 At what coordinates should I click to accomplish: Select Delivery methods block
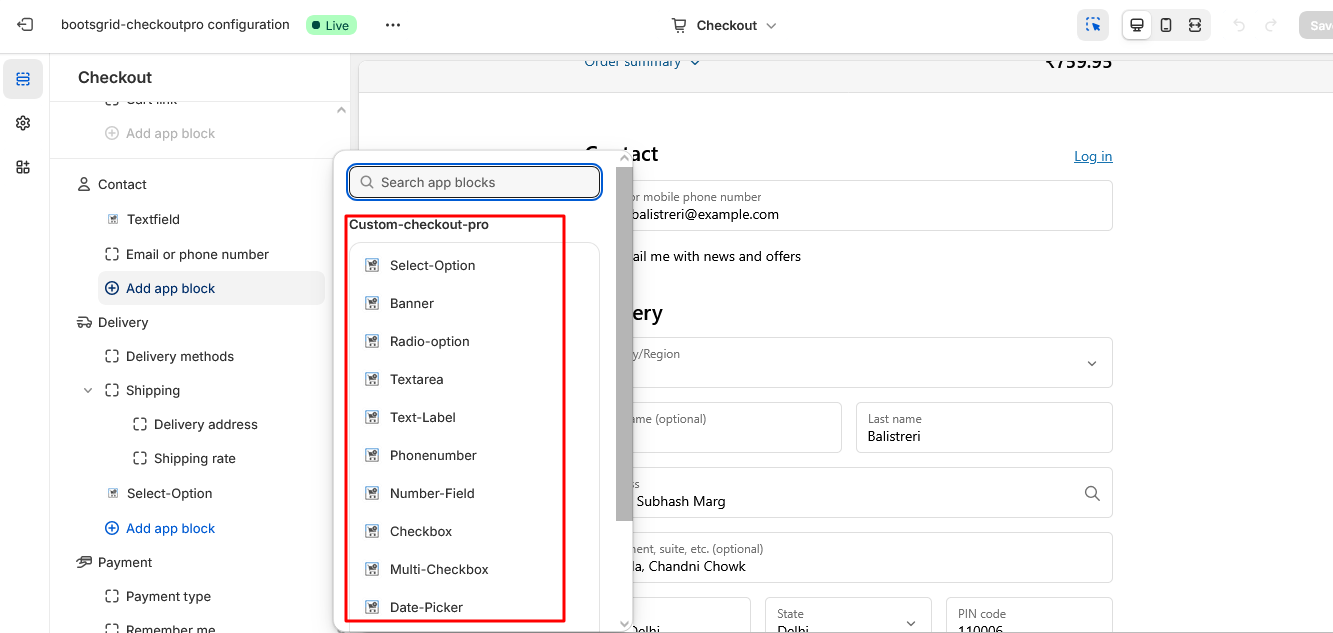click(180, 356)
